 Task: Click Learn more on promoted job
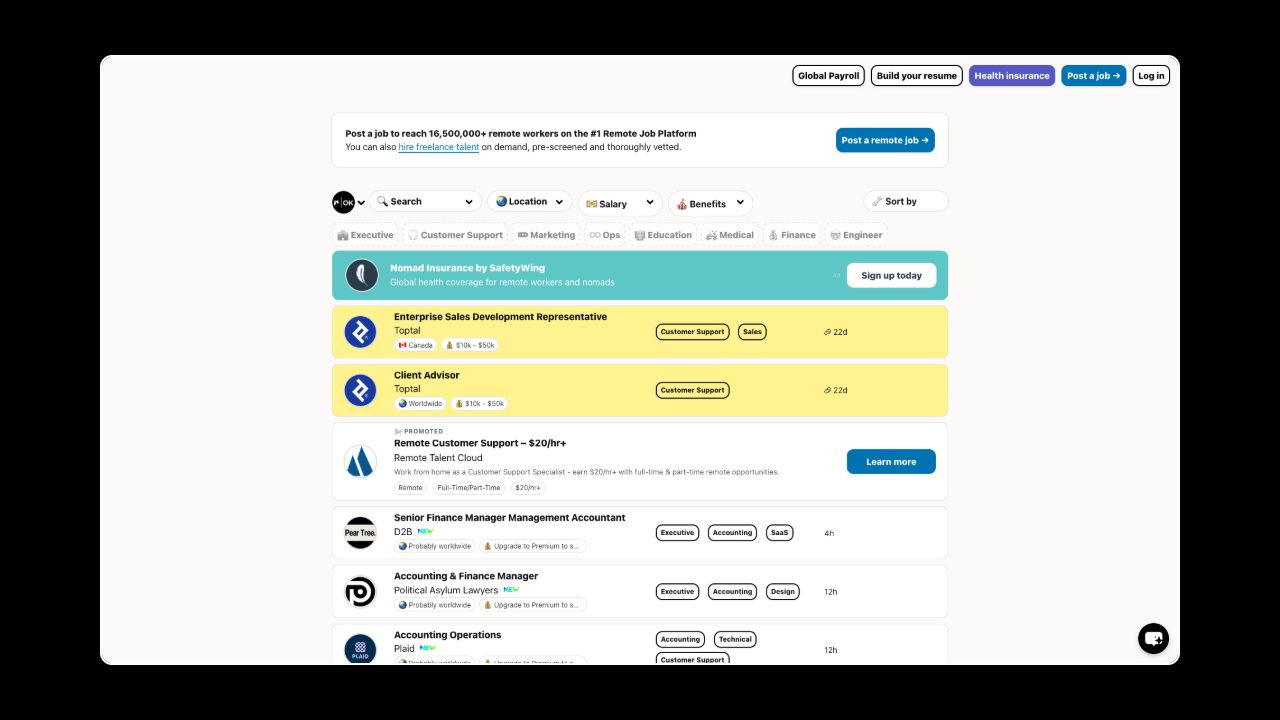tap(891, 461)
